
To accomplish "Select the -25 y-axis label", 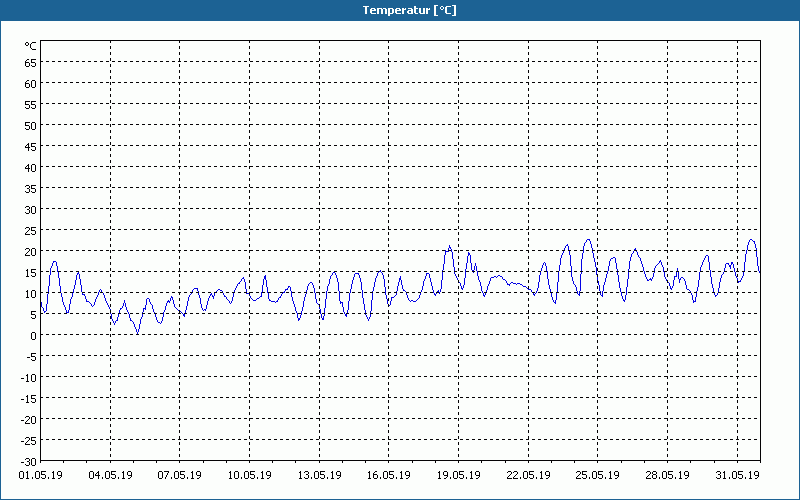I will pyautogui.click(x=29, y=441).
